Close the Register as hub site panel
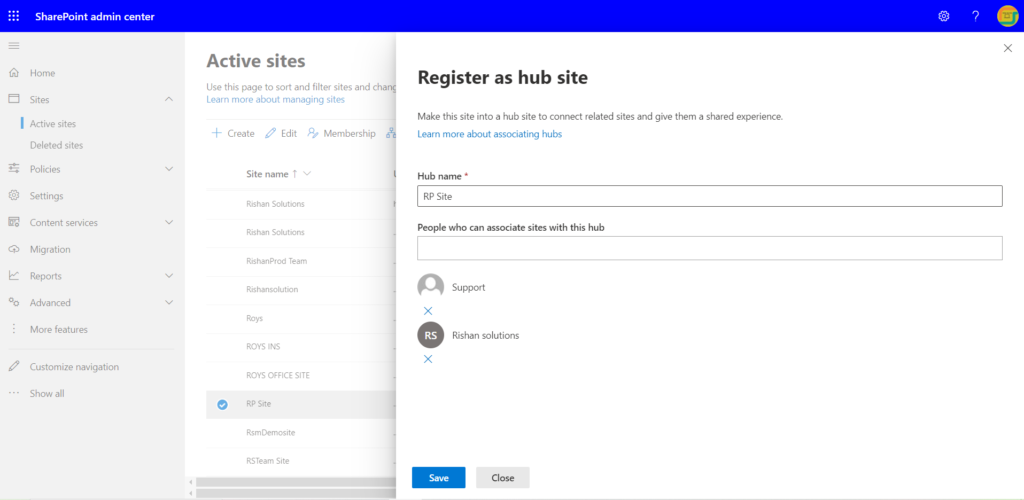 point(1008,48)
